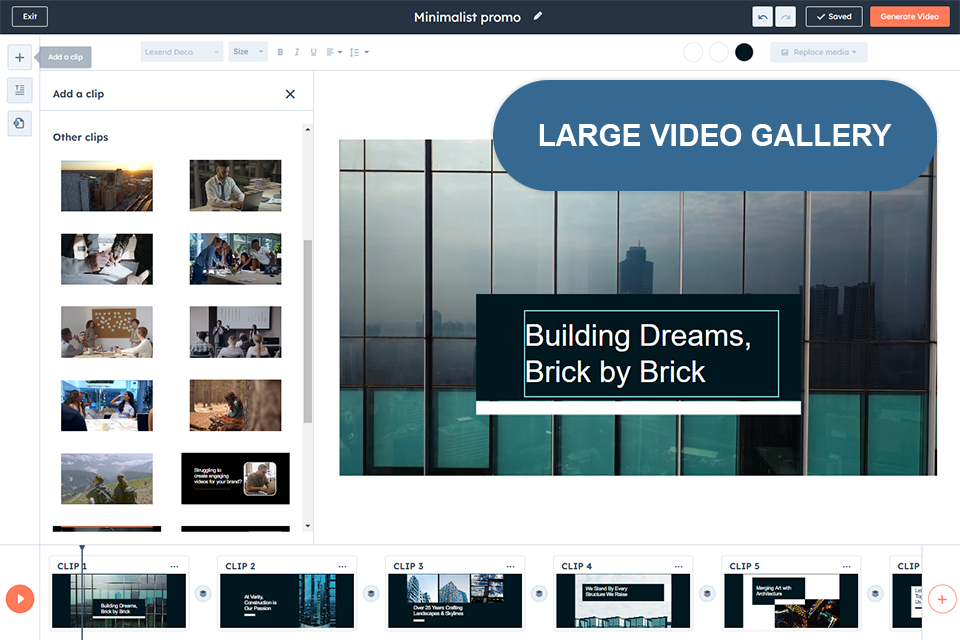Image resolution: width=960 pixels, height=640 pixels.
Task: Select the CLIP 1 timeline thumbnail
Action: pos(119,601)
